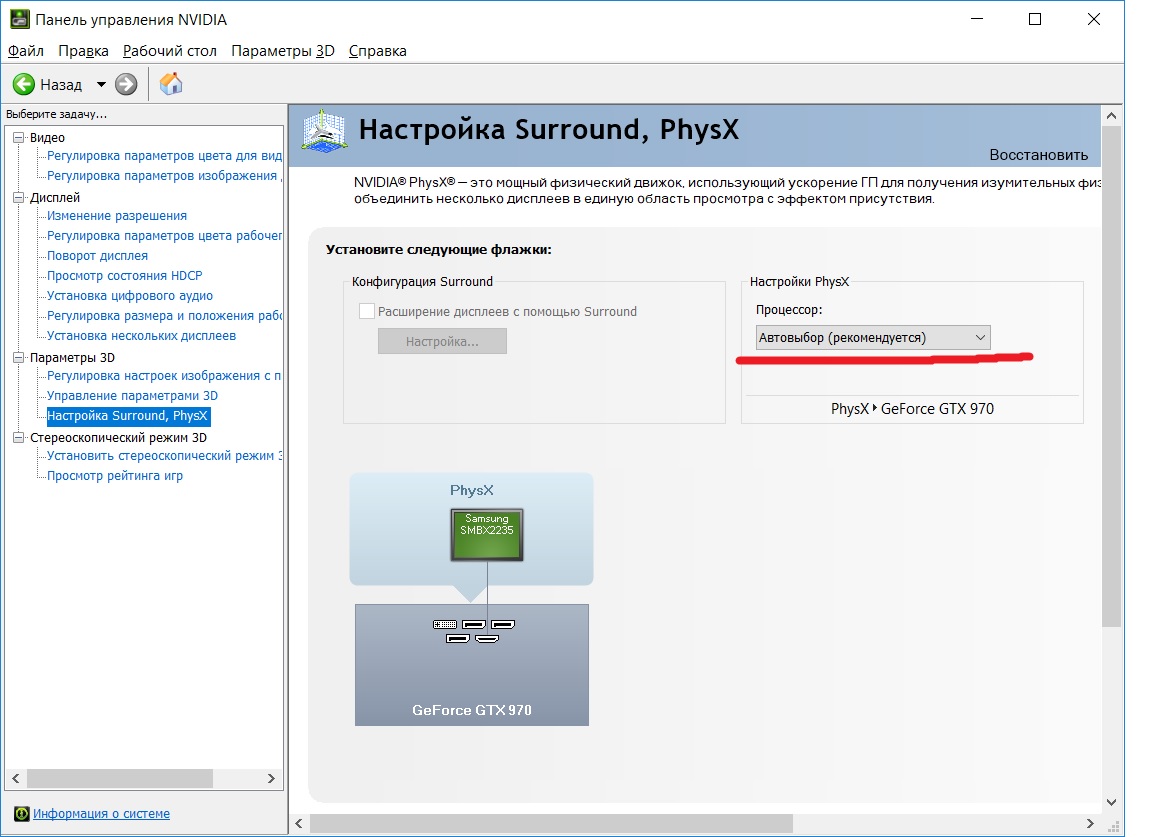Open Установить стереоскопический режим 3D task
The image size is (1152, 837).
(165, 456)
